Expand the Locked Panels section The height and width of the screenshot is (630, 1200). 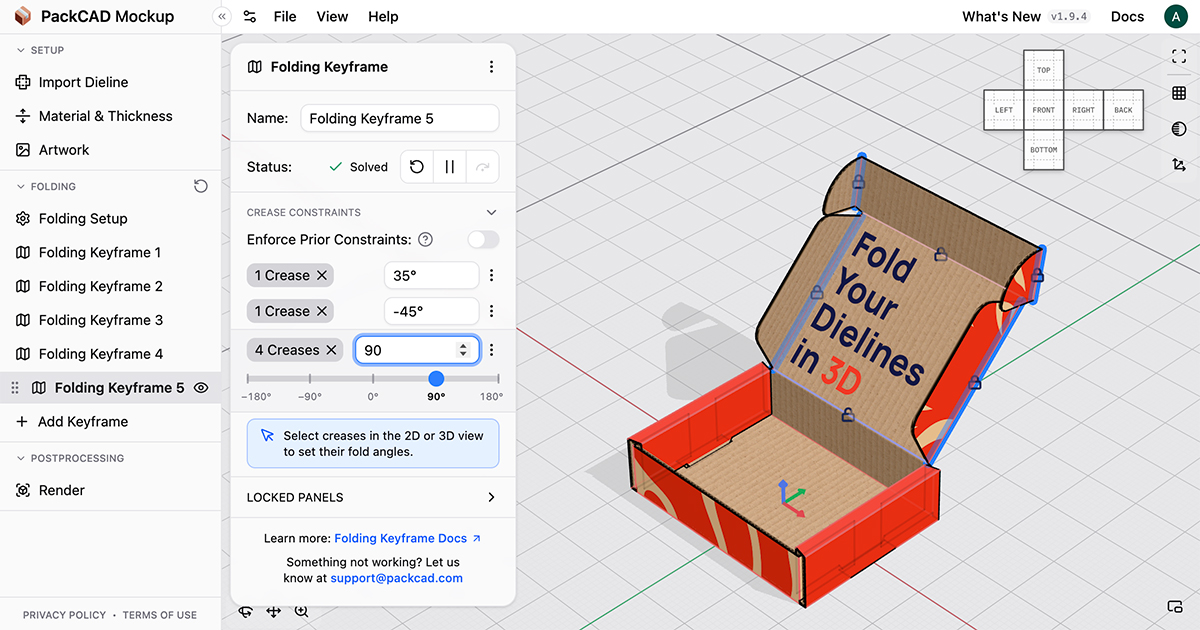[491, 497]
